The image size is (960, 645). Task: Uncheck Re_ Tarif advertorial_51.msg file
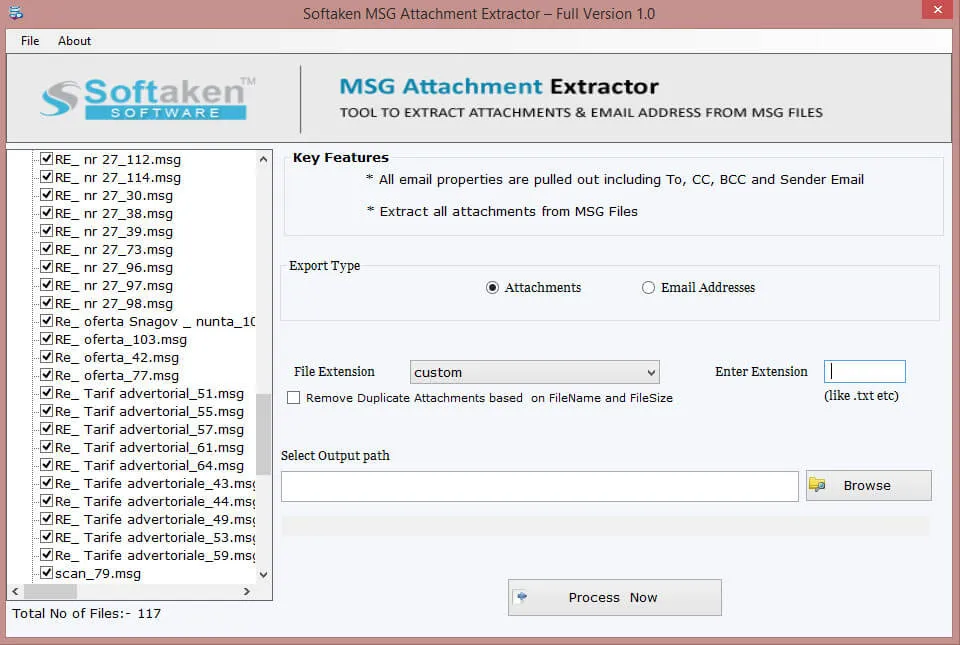coord(47,393)
